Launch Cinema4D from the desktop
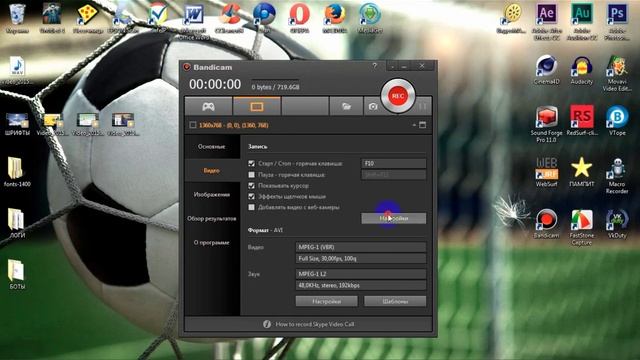 tap(547, 70)
